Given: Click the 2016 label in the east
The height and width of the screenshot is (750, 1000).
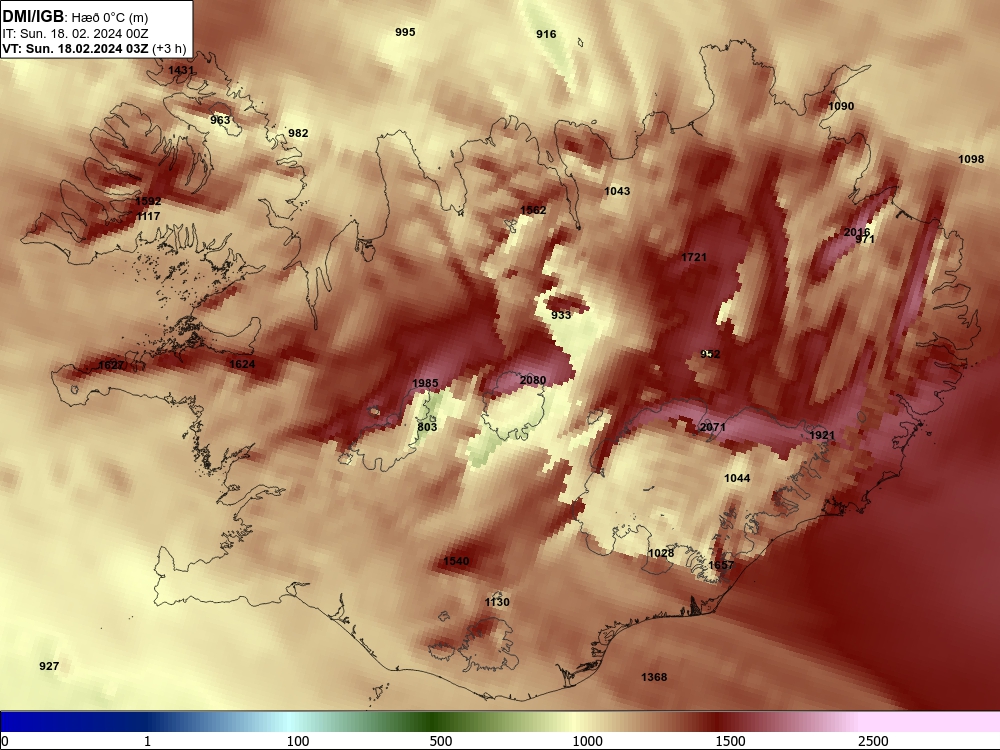Looking at the screenshot, I should [x=857, y=232].
